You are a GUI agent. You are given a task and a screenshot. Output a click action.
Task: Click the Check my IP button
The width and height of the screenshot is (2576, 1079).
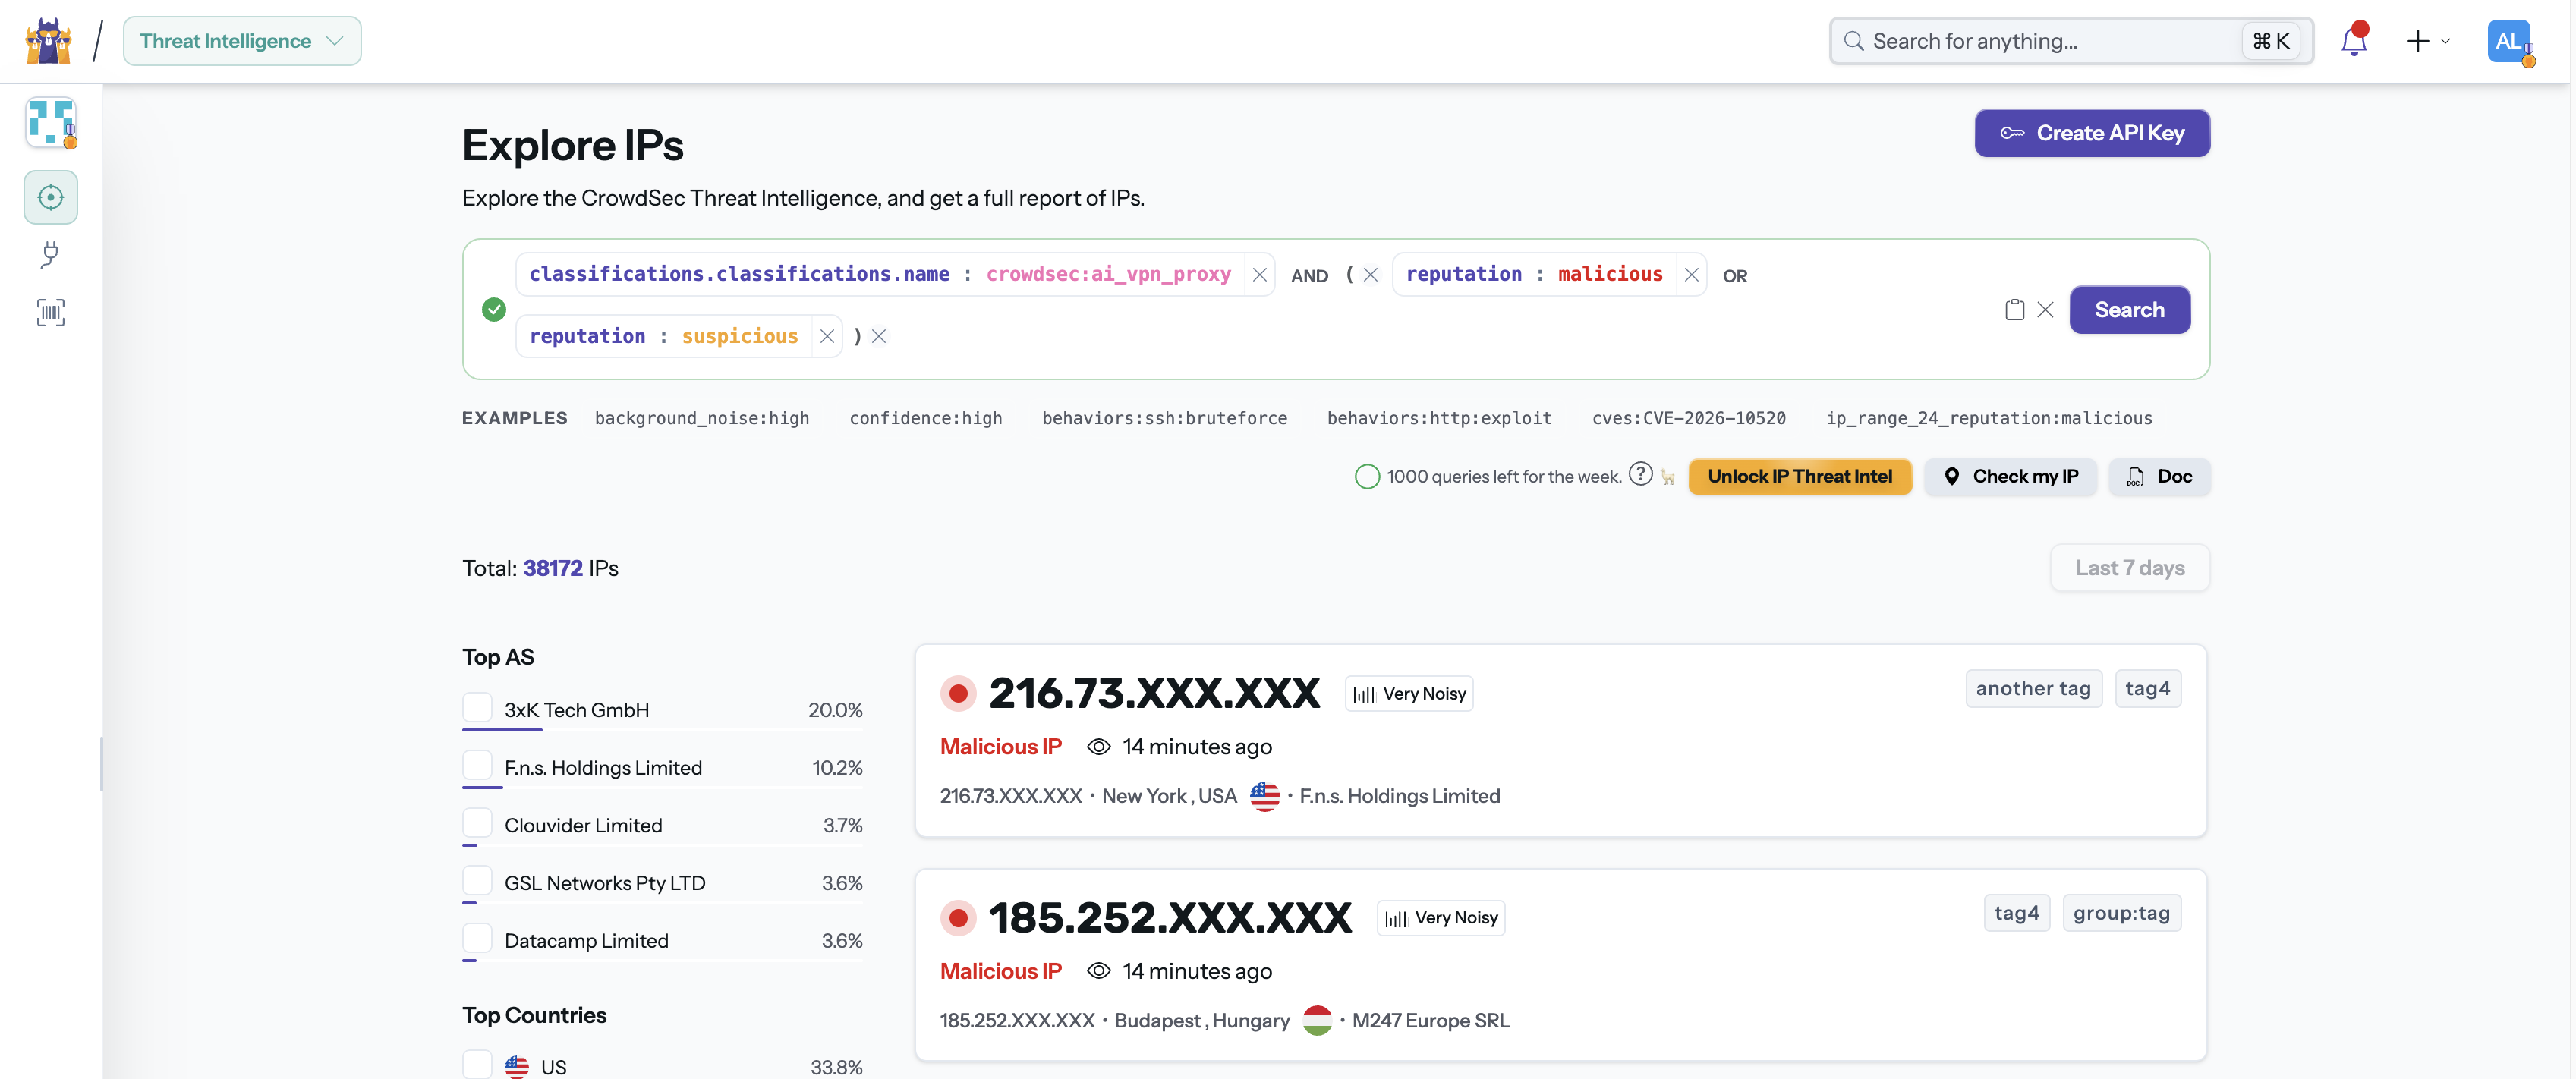tap(2011, 477)
